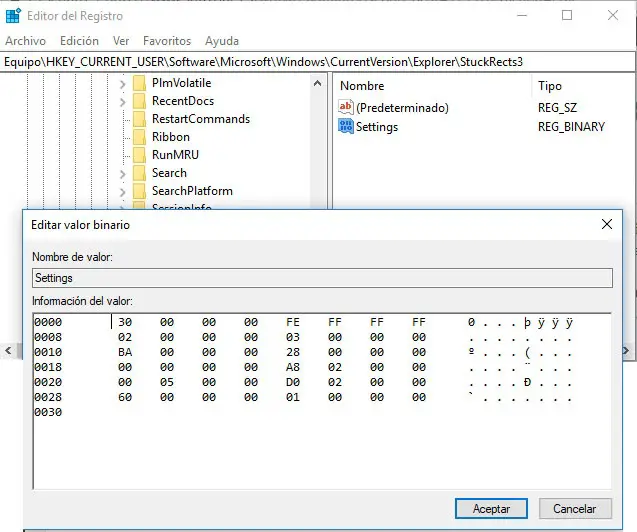Click the (Predeterminado) string value icon
The height and width of the screenshot is (532, 637).
tap(346, 107)
